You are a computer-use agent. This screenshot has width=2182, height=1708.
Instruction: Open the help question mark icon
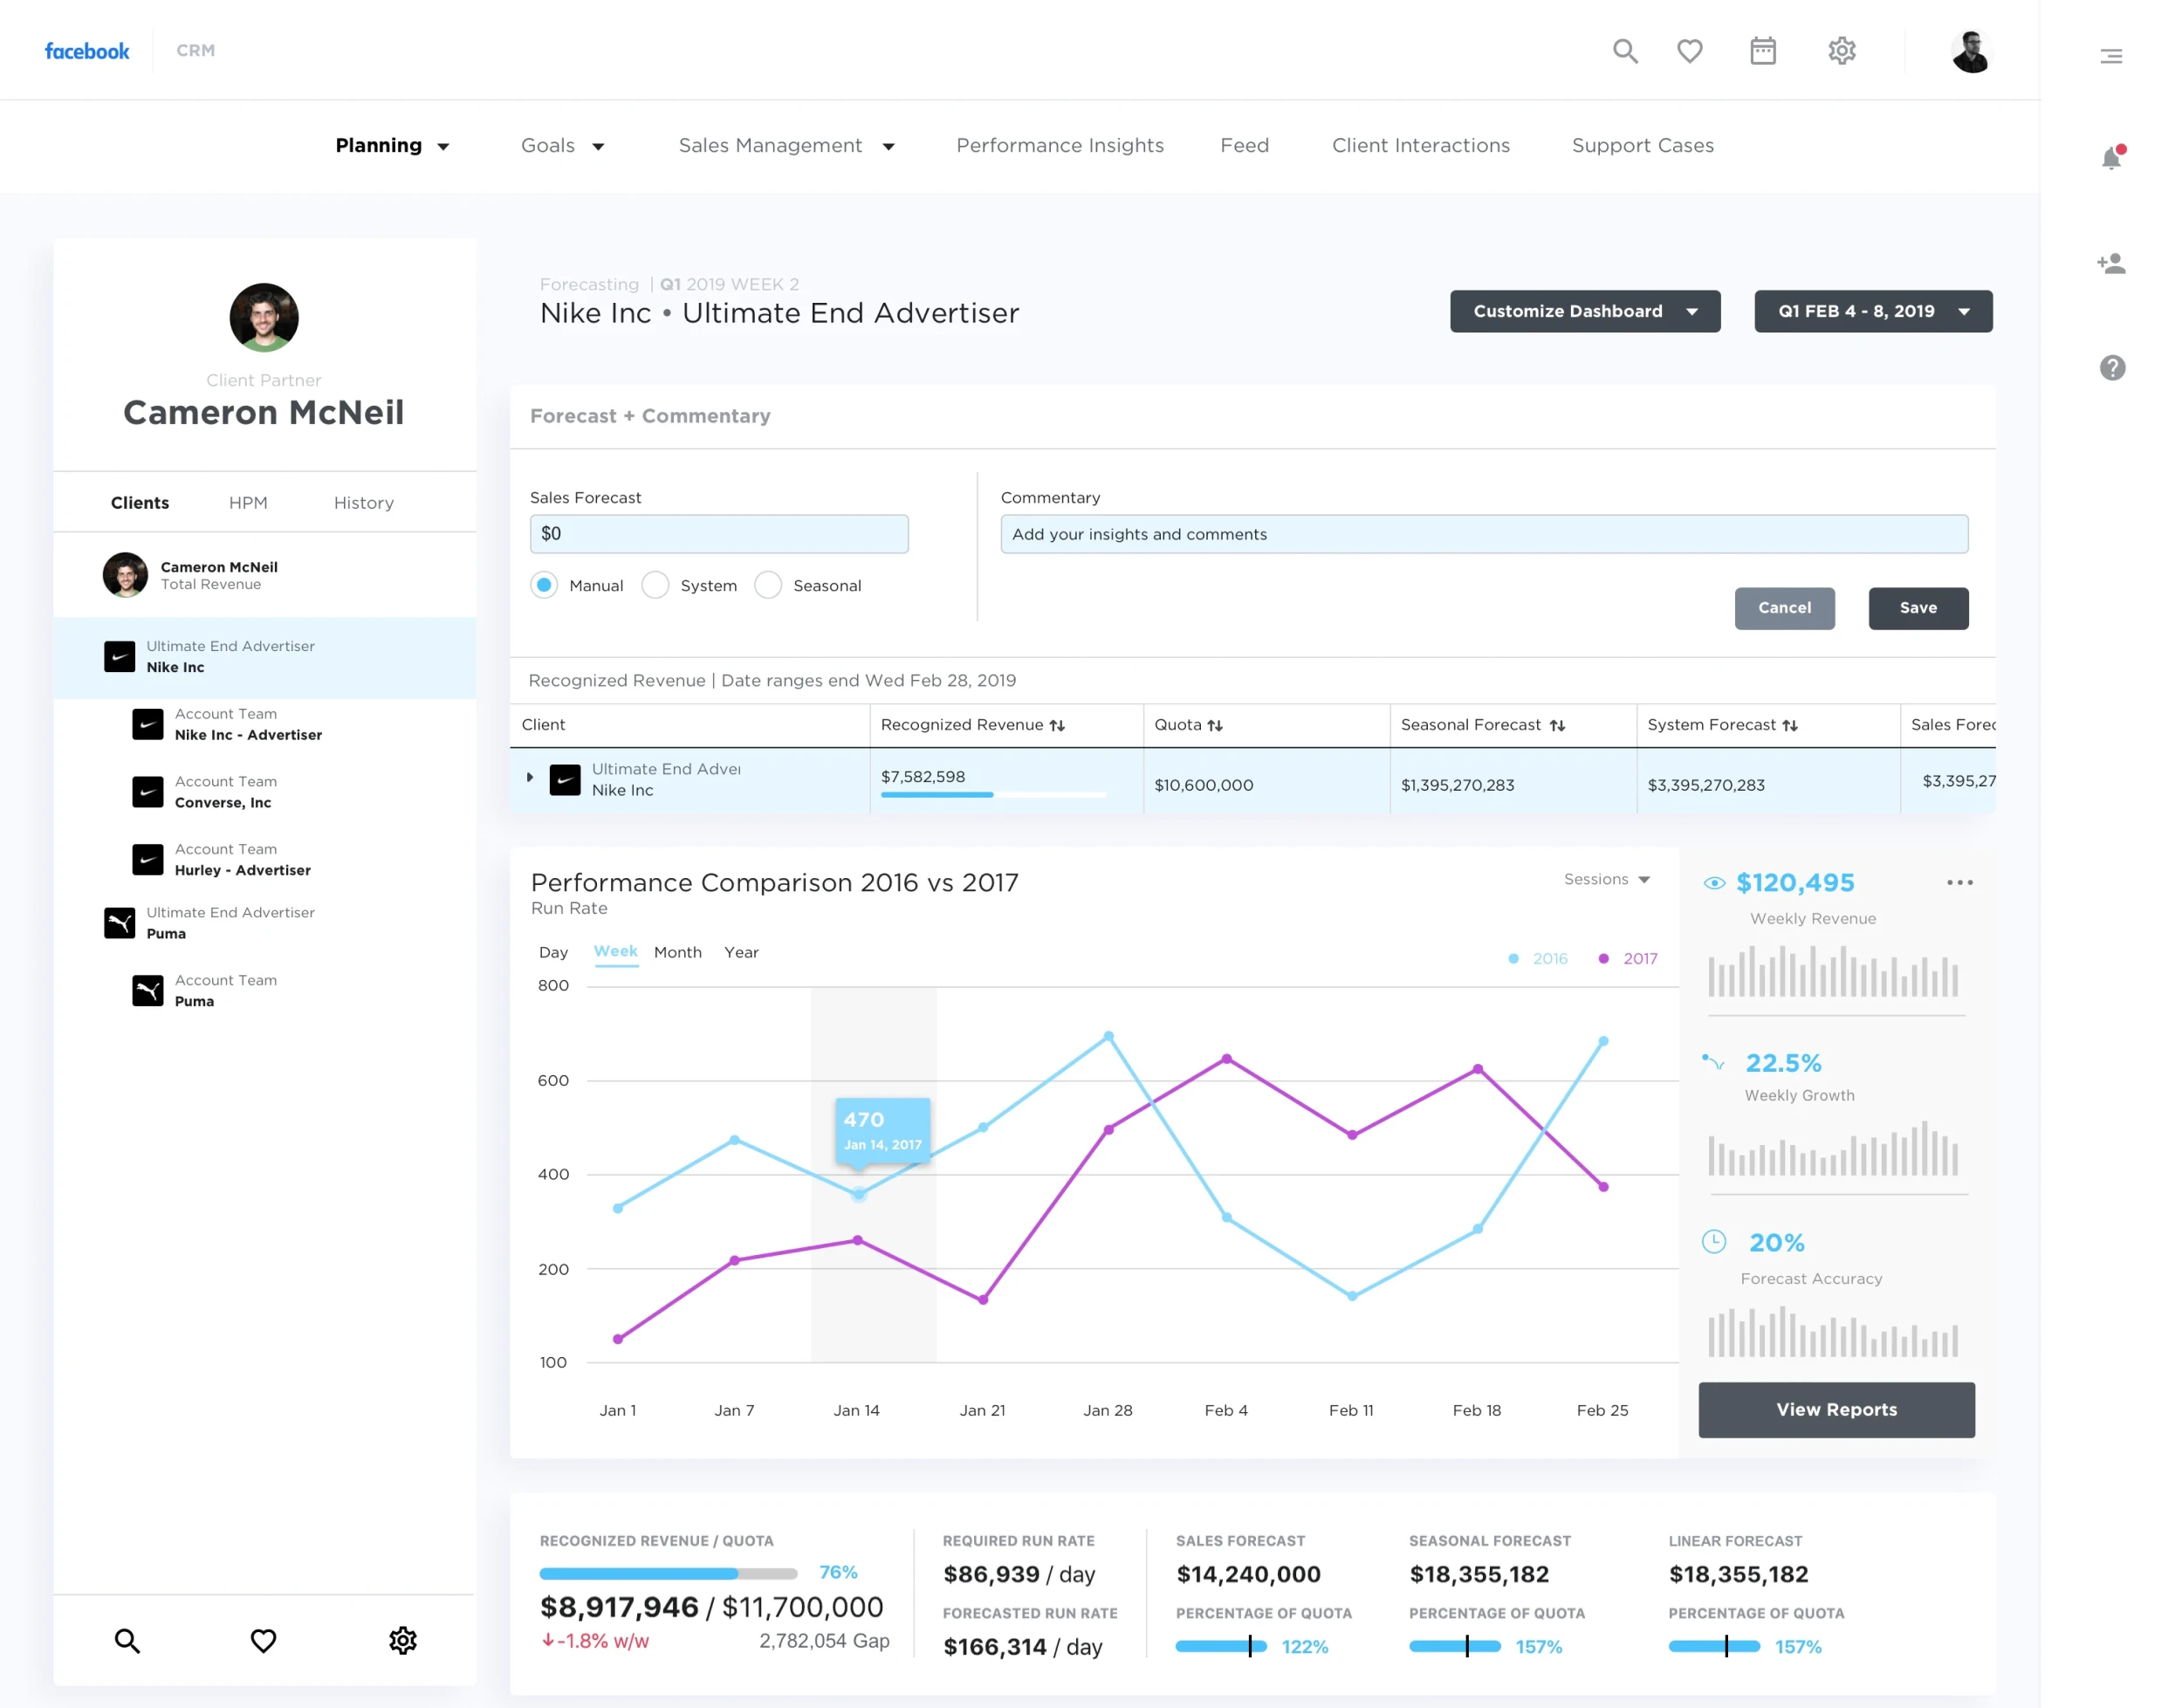2112,368
